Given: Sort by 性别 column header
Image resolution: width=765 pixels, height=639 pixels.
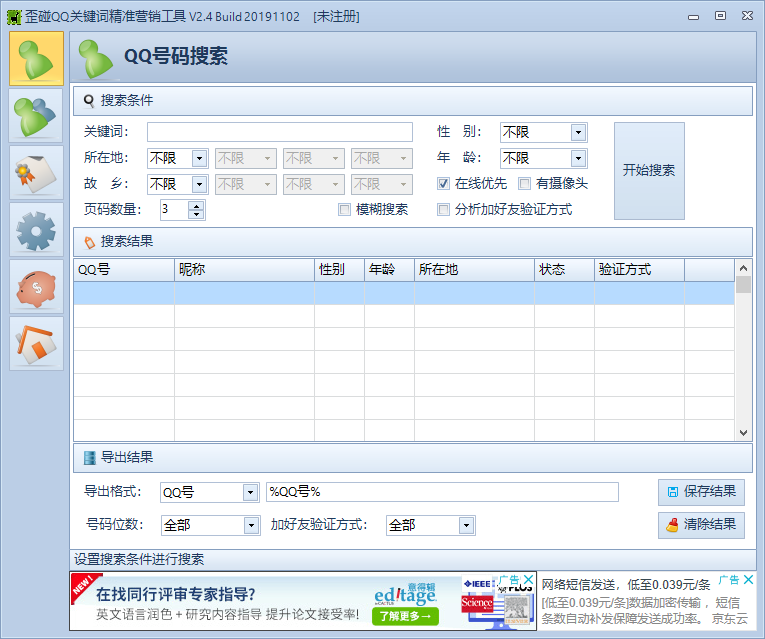Looking at the screenshot, I should pyautogui.click(x=340, y=270).
